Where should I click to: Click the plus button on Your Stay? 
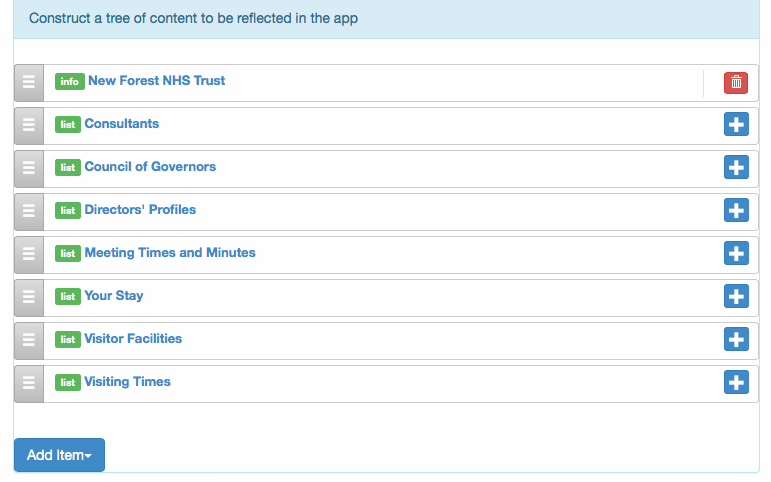(x=736, y=296)
